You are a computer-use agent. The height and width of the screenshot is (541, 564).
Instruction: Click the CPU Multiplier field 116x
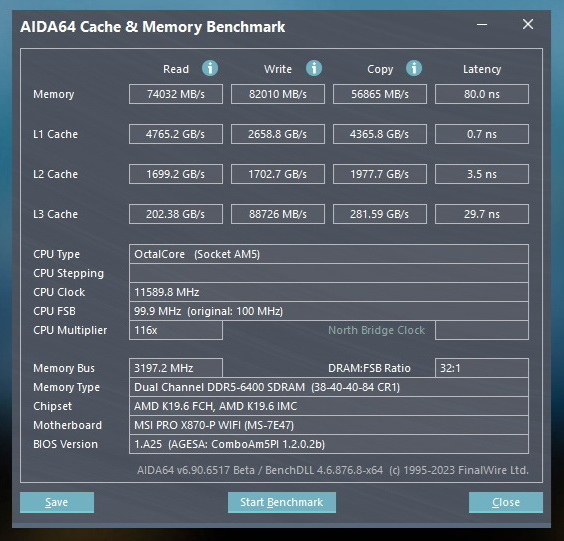tap(176, 330)
